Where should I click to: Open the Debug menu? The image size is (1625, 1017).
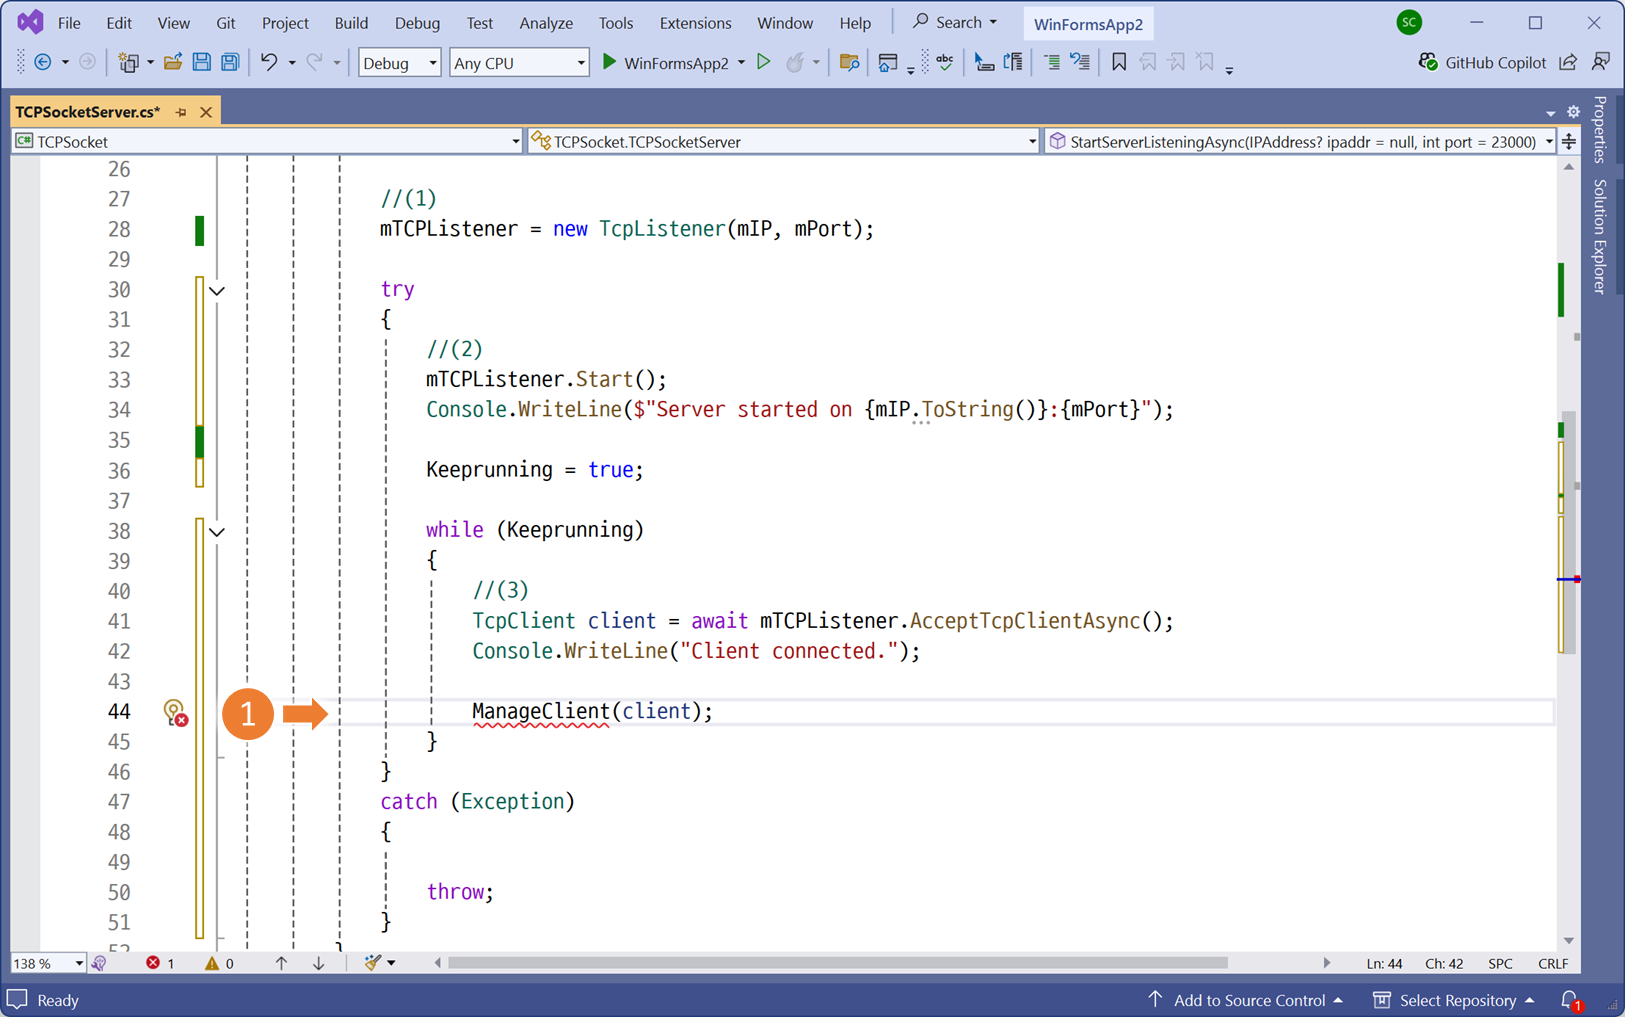click(417, 22)
